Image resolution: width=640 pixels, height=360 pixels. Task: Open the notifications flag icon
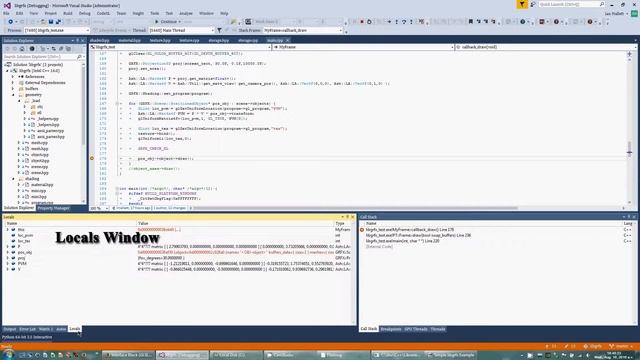click(x=522, y=4)
